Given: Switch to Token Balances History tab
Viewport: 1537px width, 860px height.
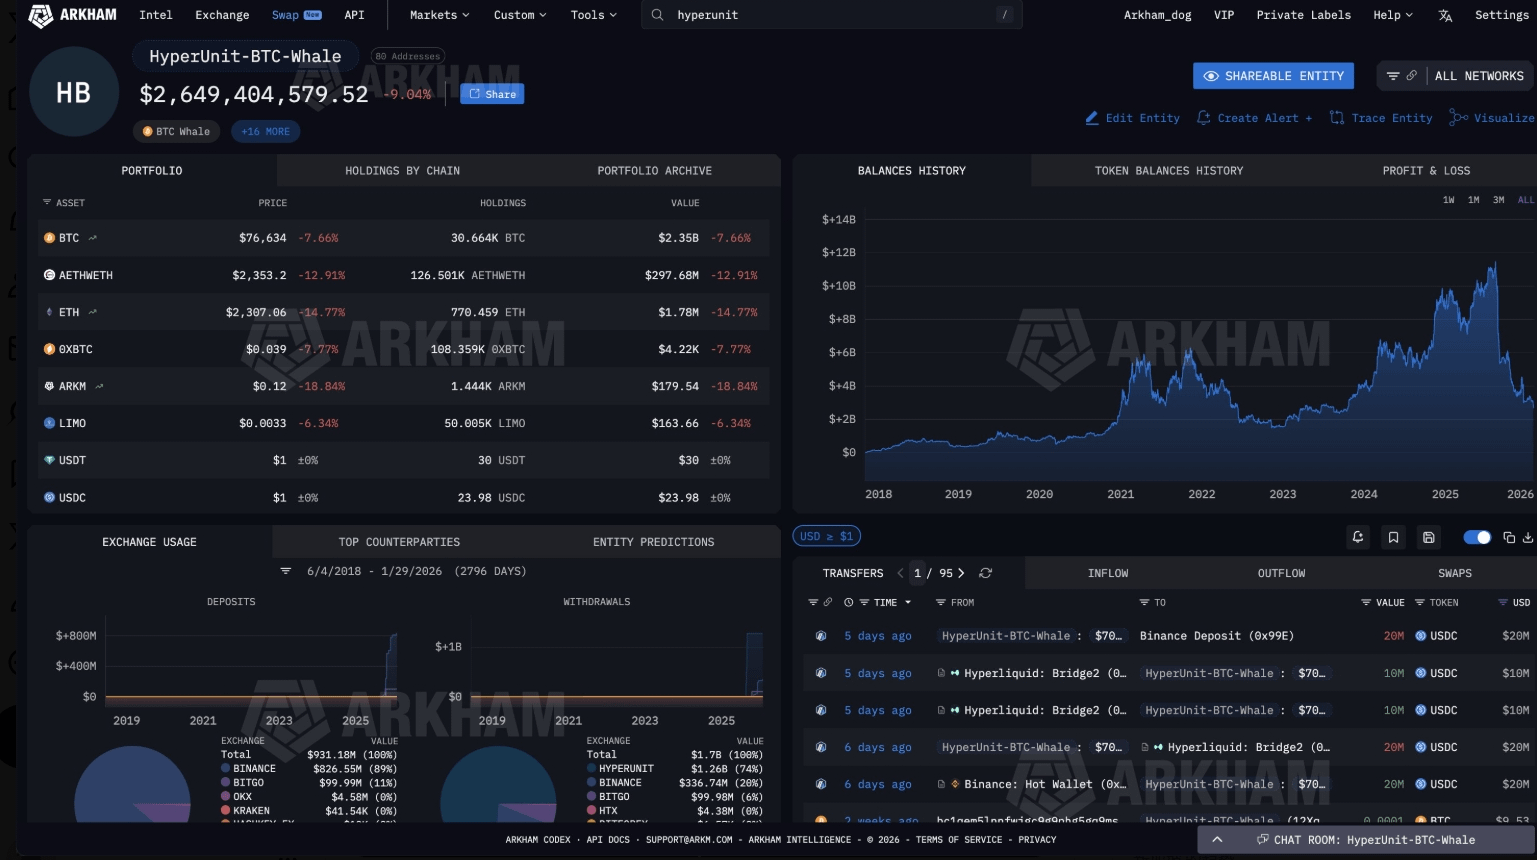Looking at the screenshot, I should [x=1169, y=171].
